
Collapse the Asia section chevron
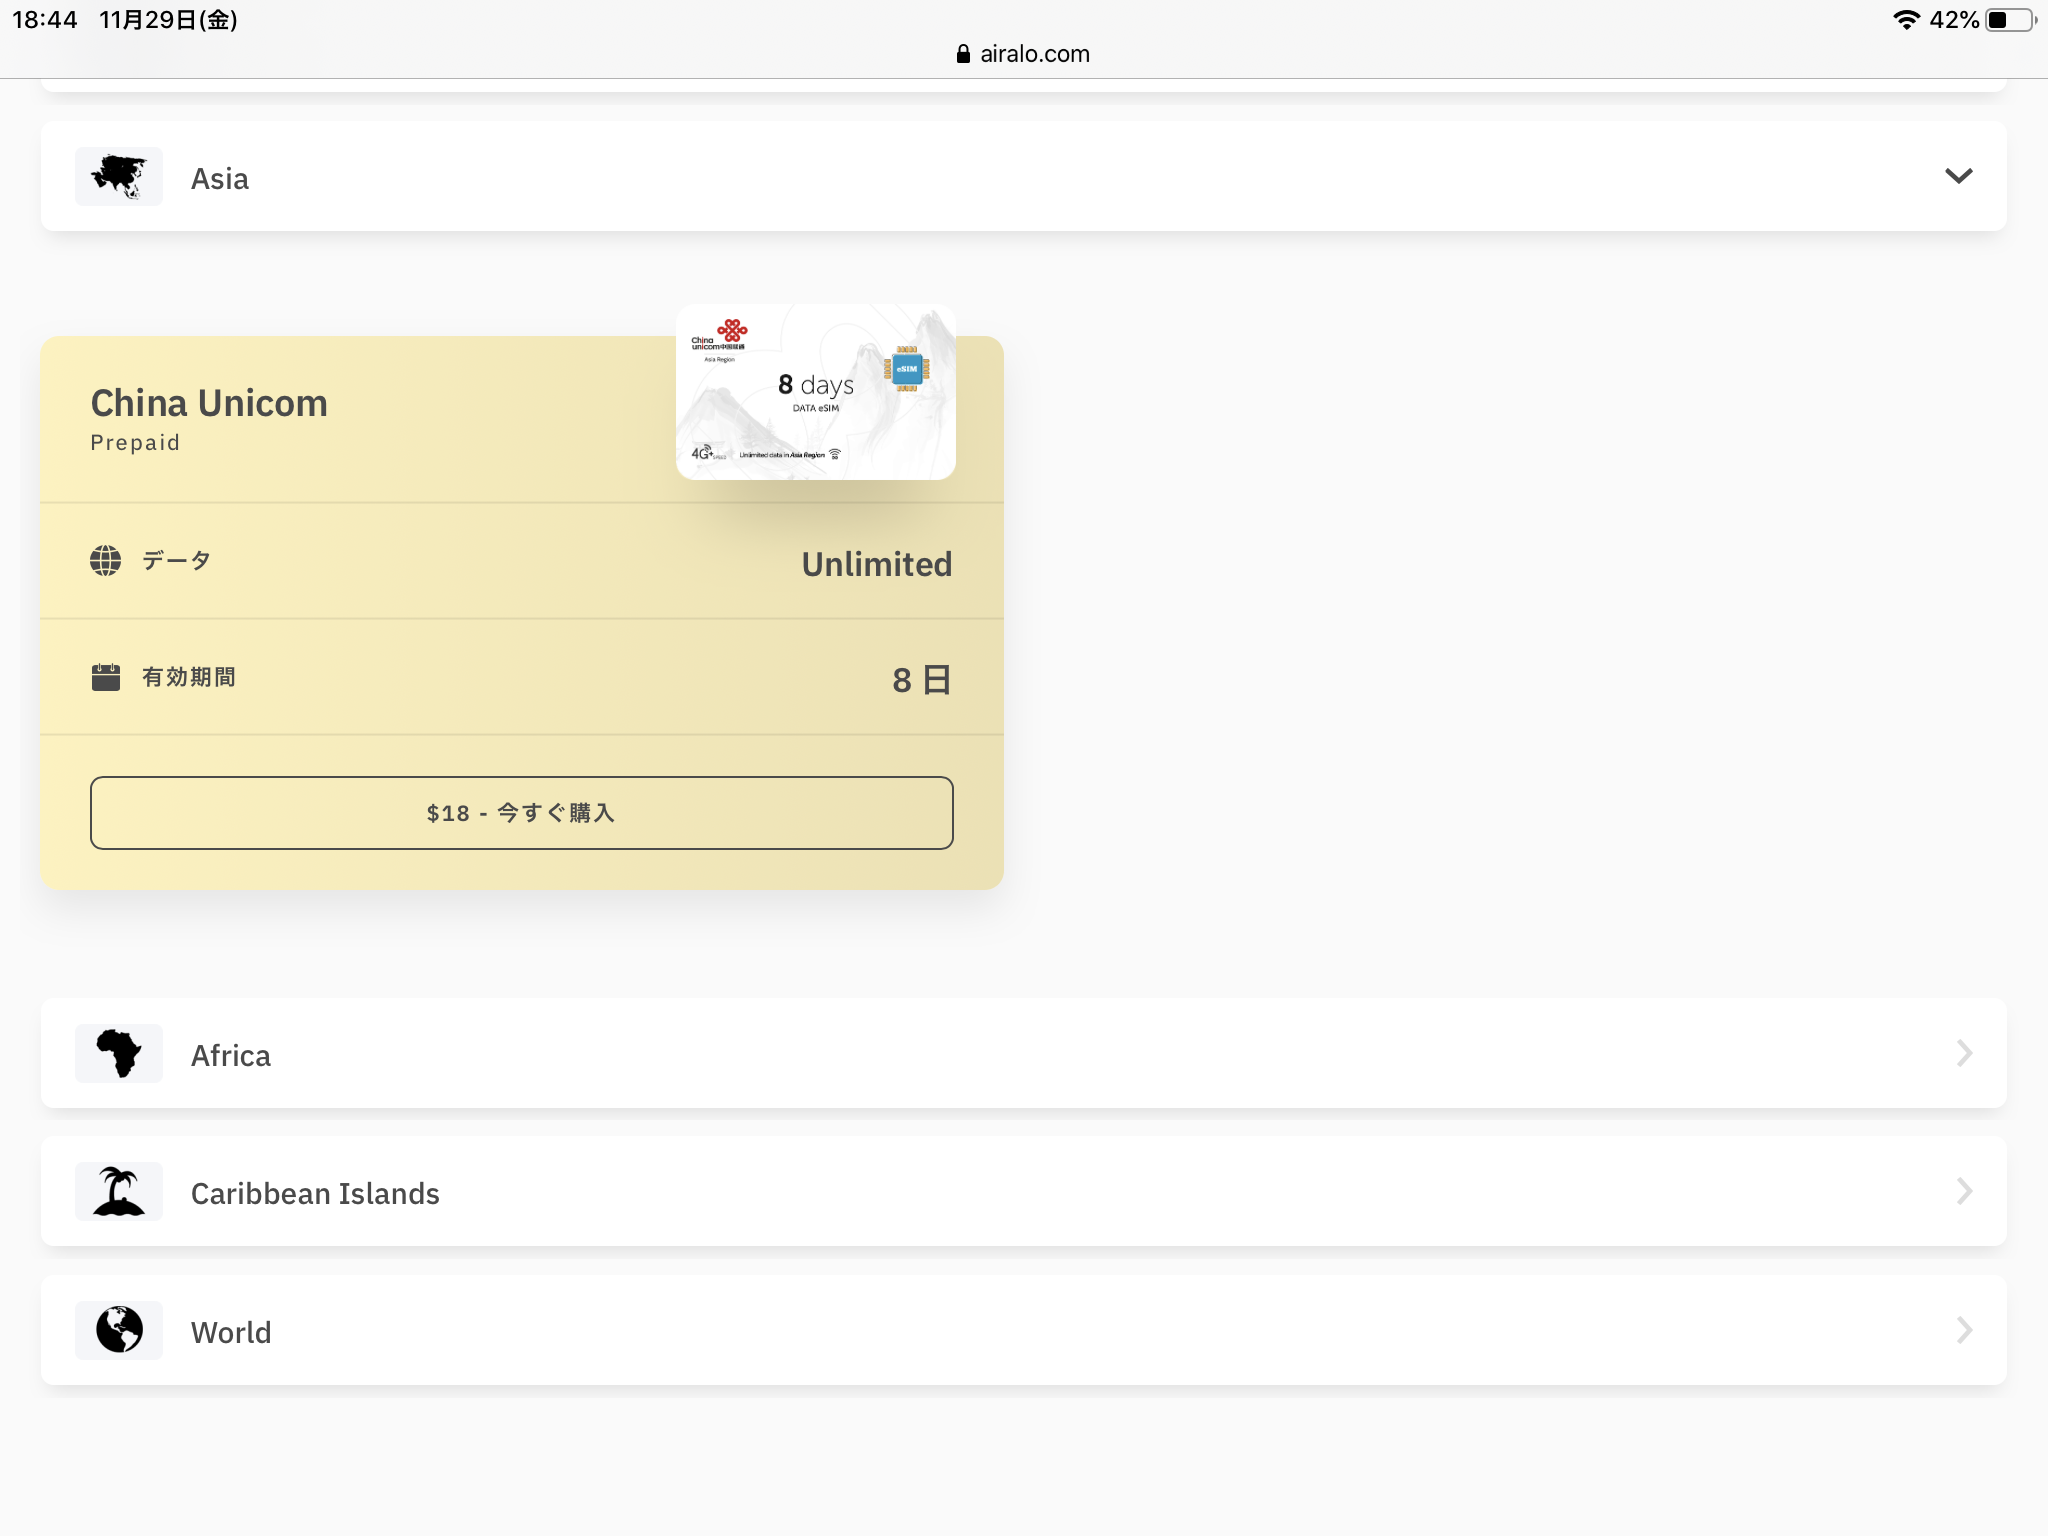point(1958,176)
